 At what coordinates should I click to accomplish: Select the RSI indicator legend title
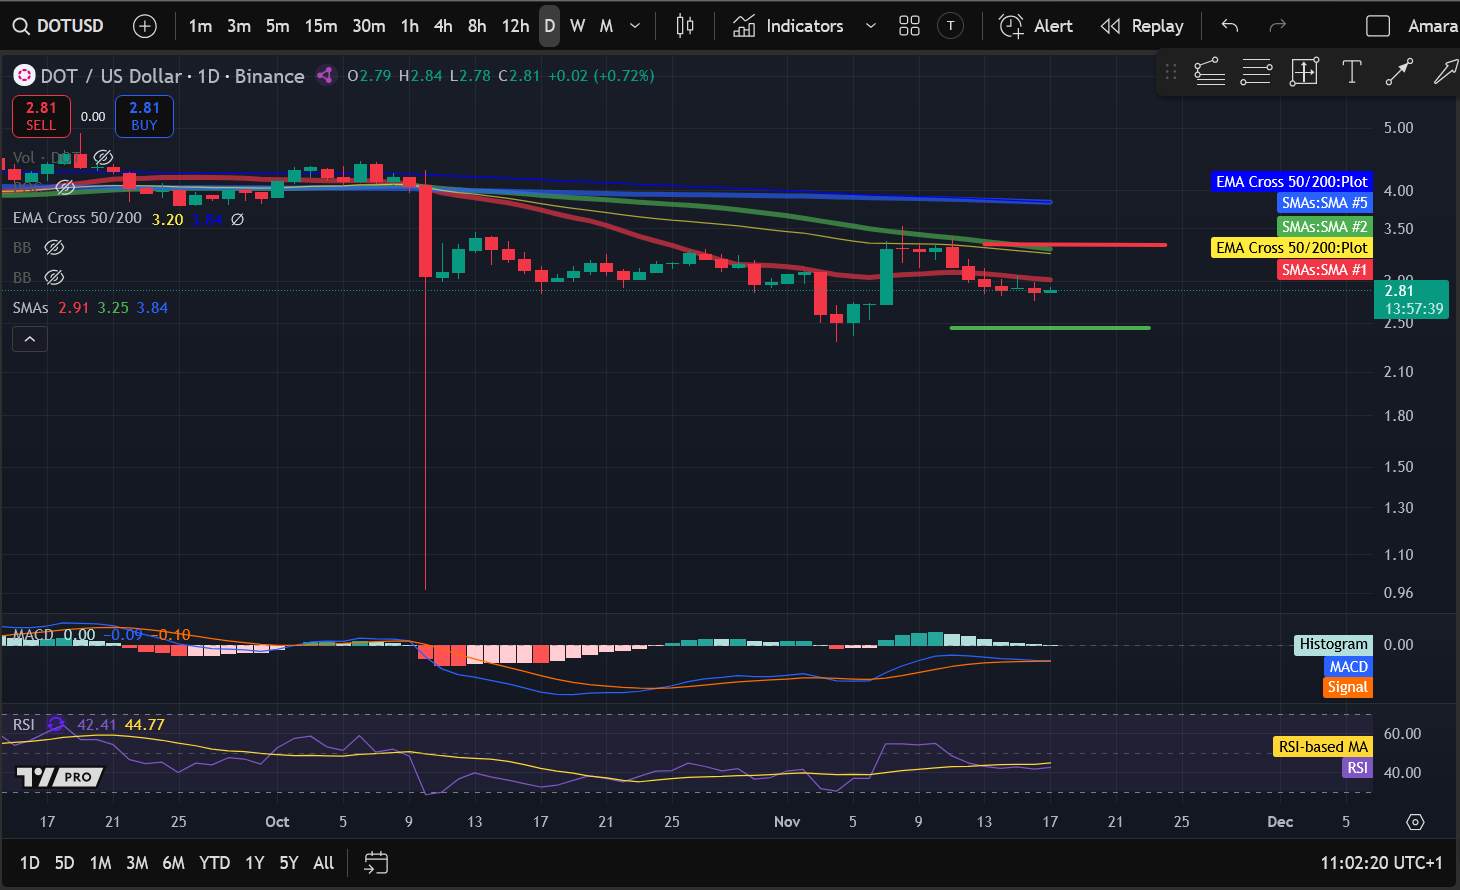[x=24, y=724]
